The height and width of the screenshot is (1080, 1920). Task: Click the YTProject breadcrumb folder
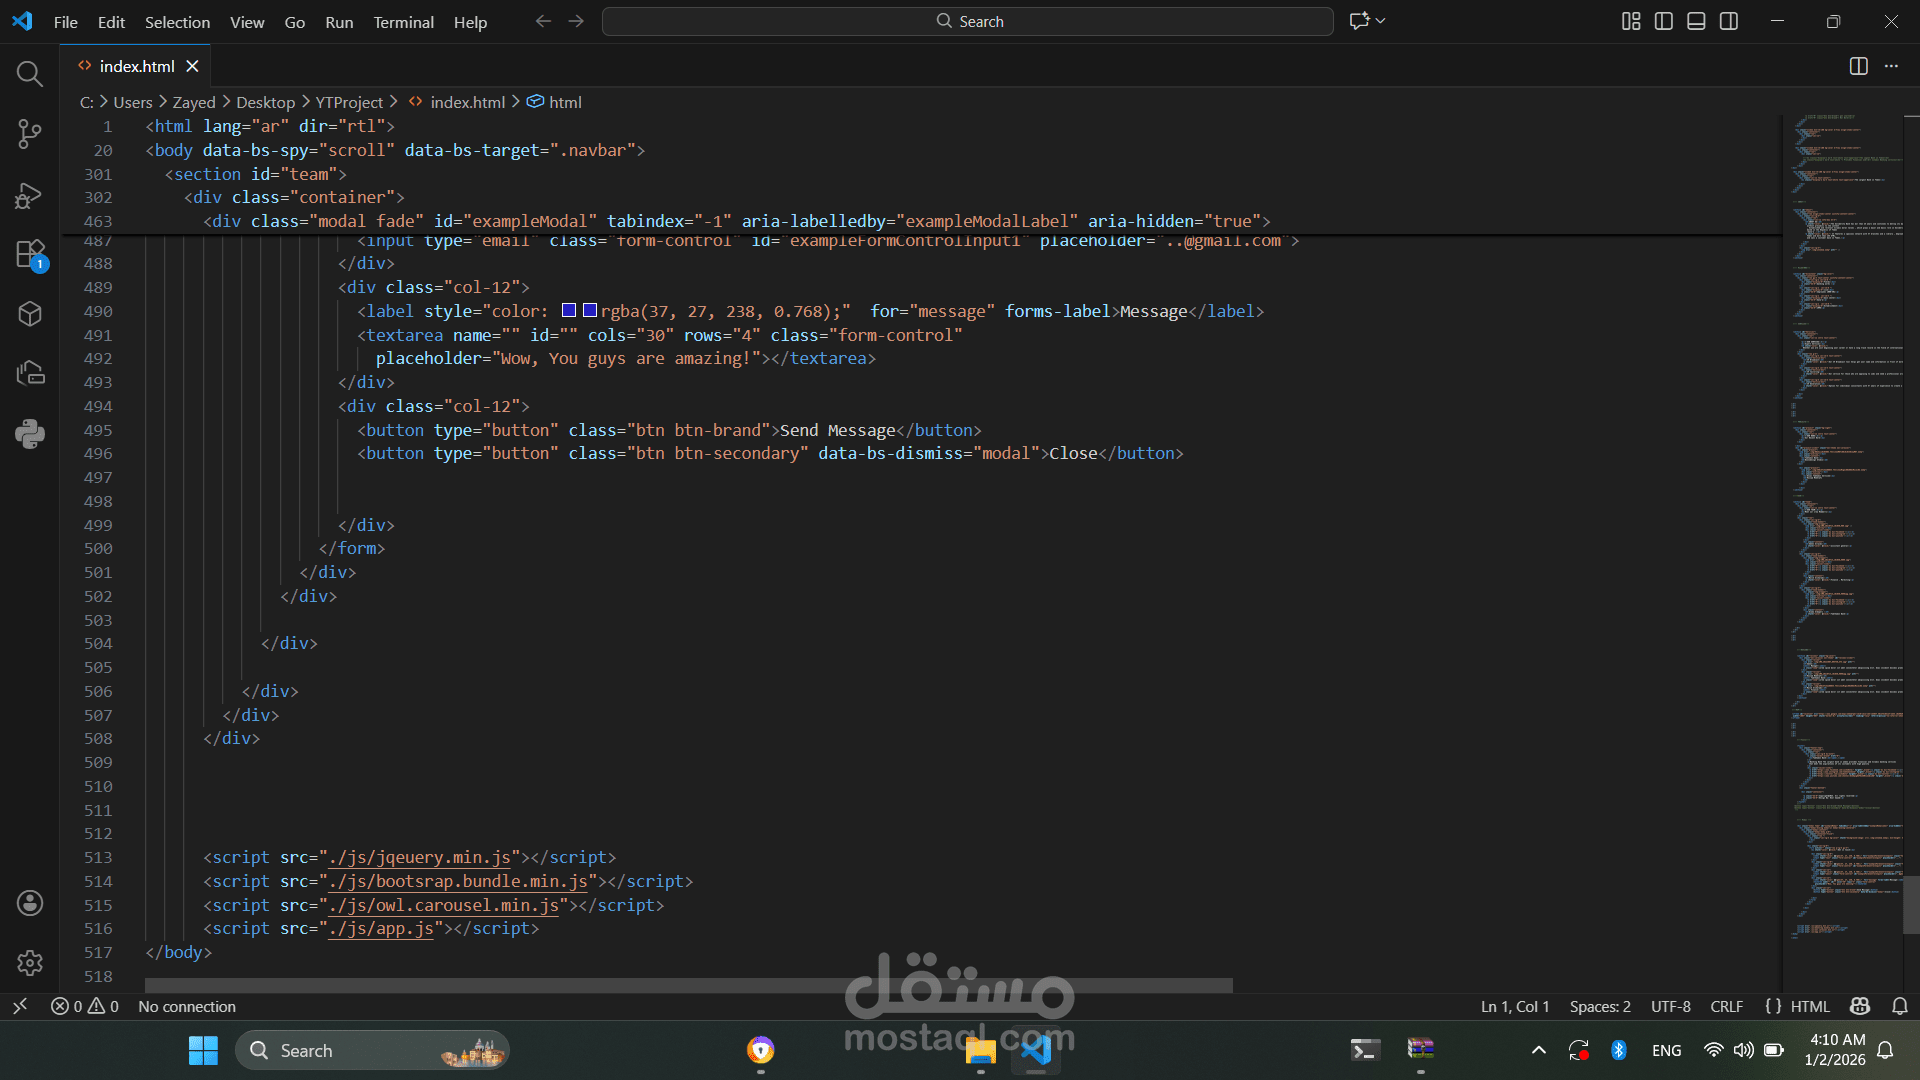click(349, 102)
